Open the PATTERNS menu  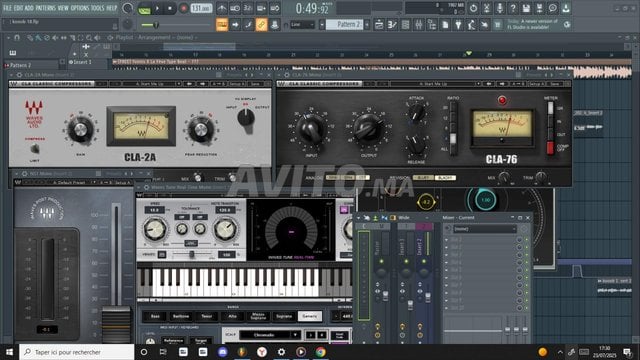pos(45,8)
